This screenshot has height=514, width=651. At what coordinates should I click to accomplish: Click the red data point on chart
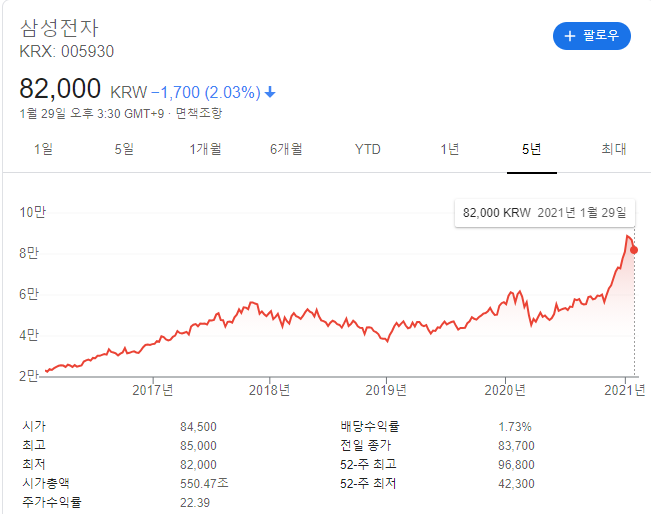click(634, 250)
